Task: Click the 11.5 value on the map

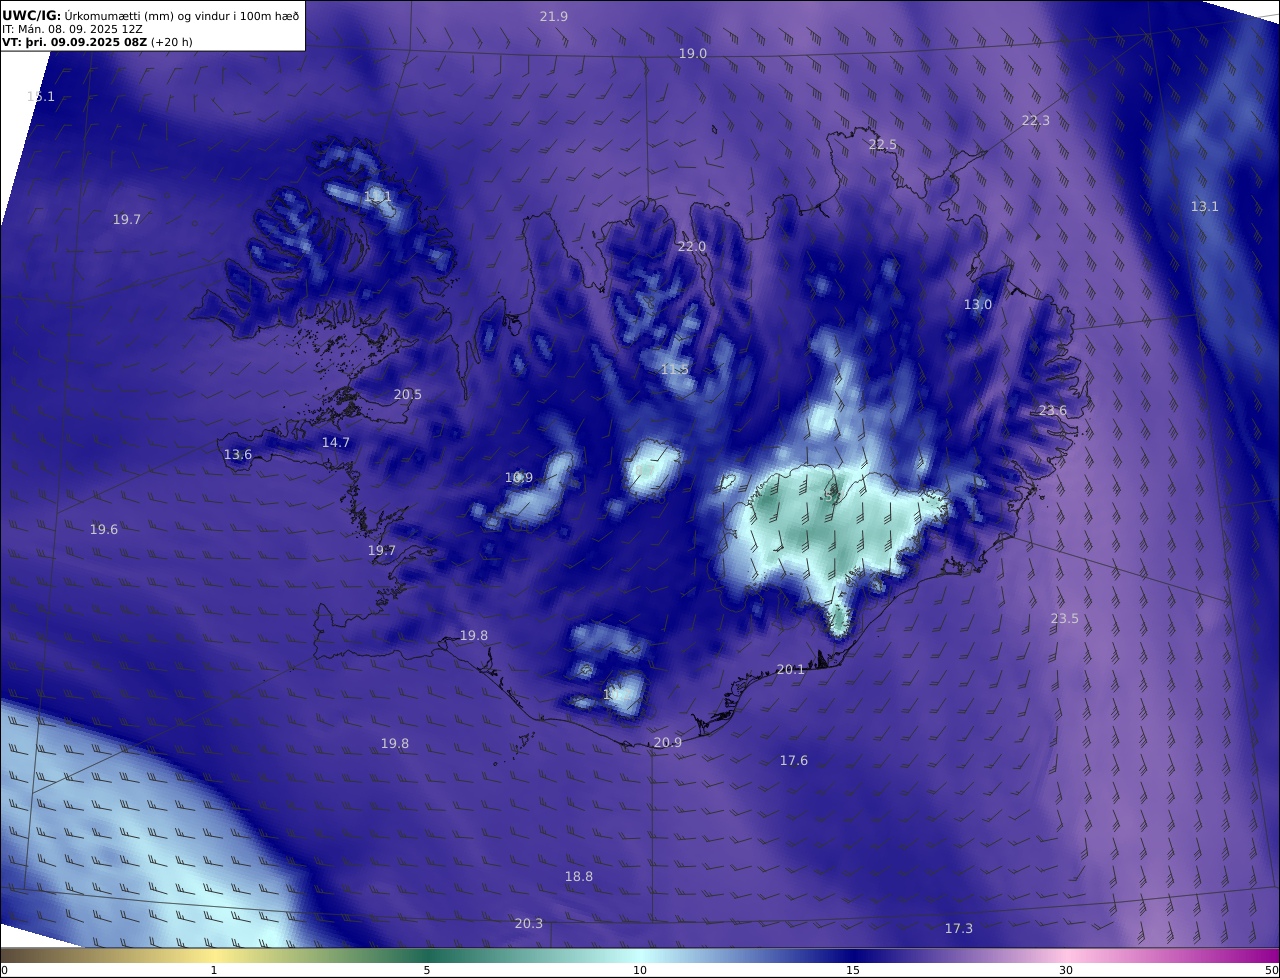Action: 675,370
